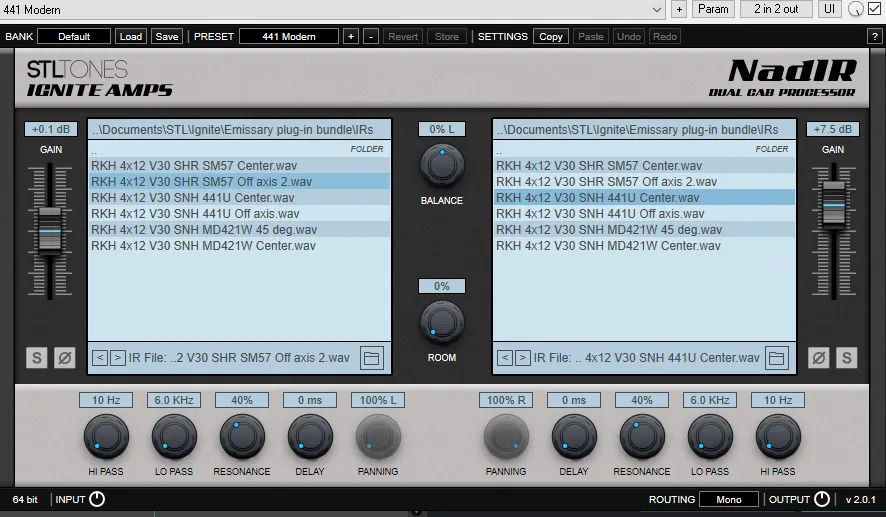Click the right PANNING knob

506,437
